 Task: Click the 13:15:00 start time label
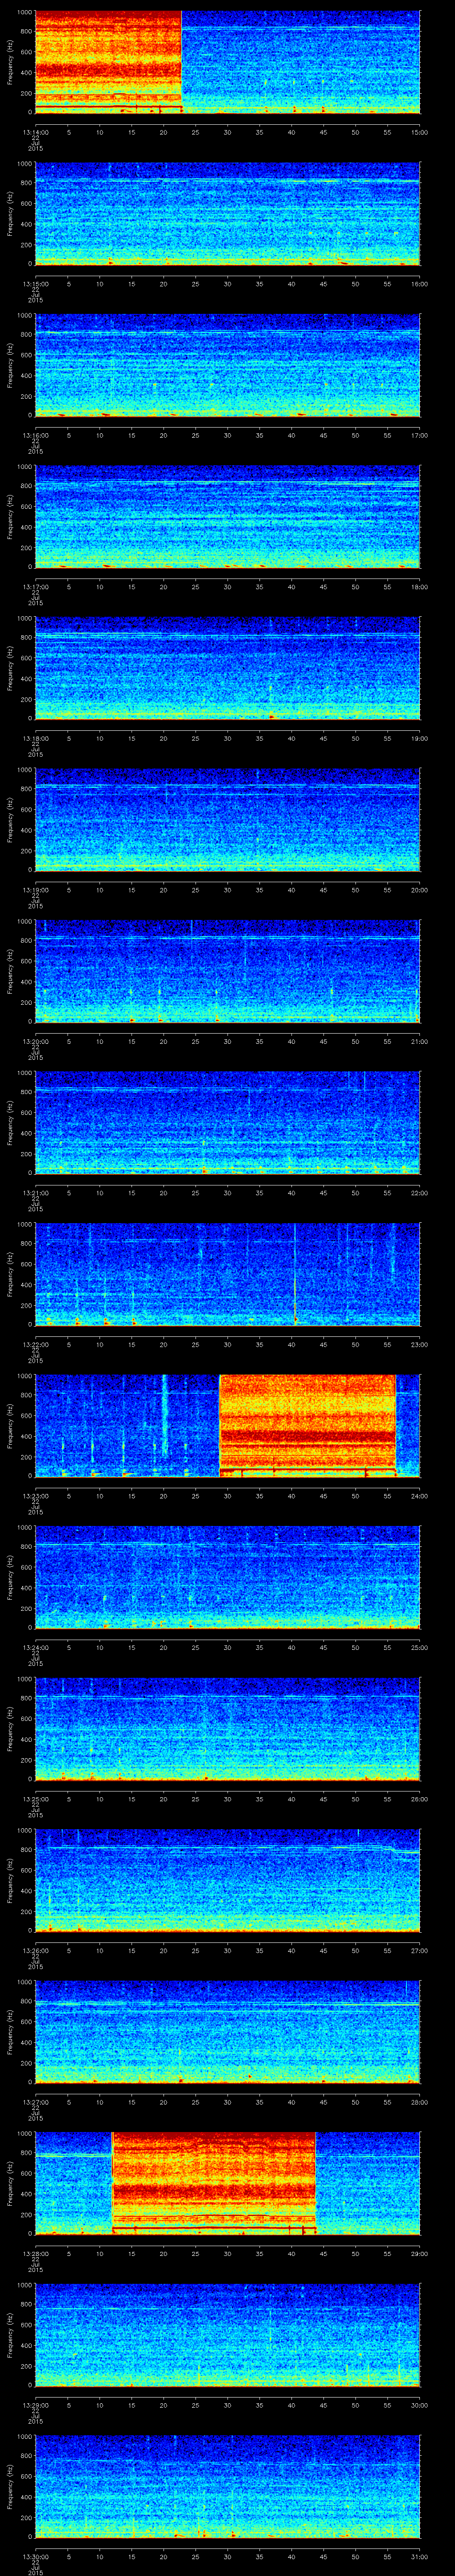click(x=35, y=284)
